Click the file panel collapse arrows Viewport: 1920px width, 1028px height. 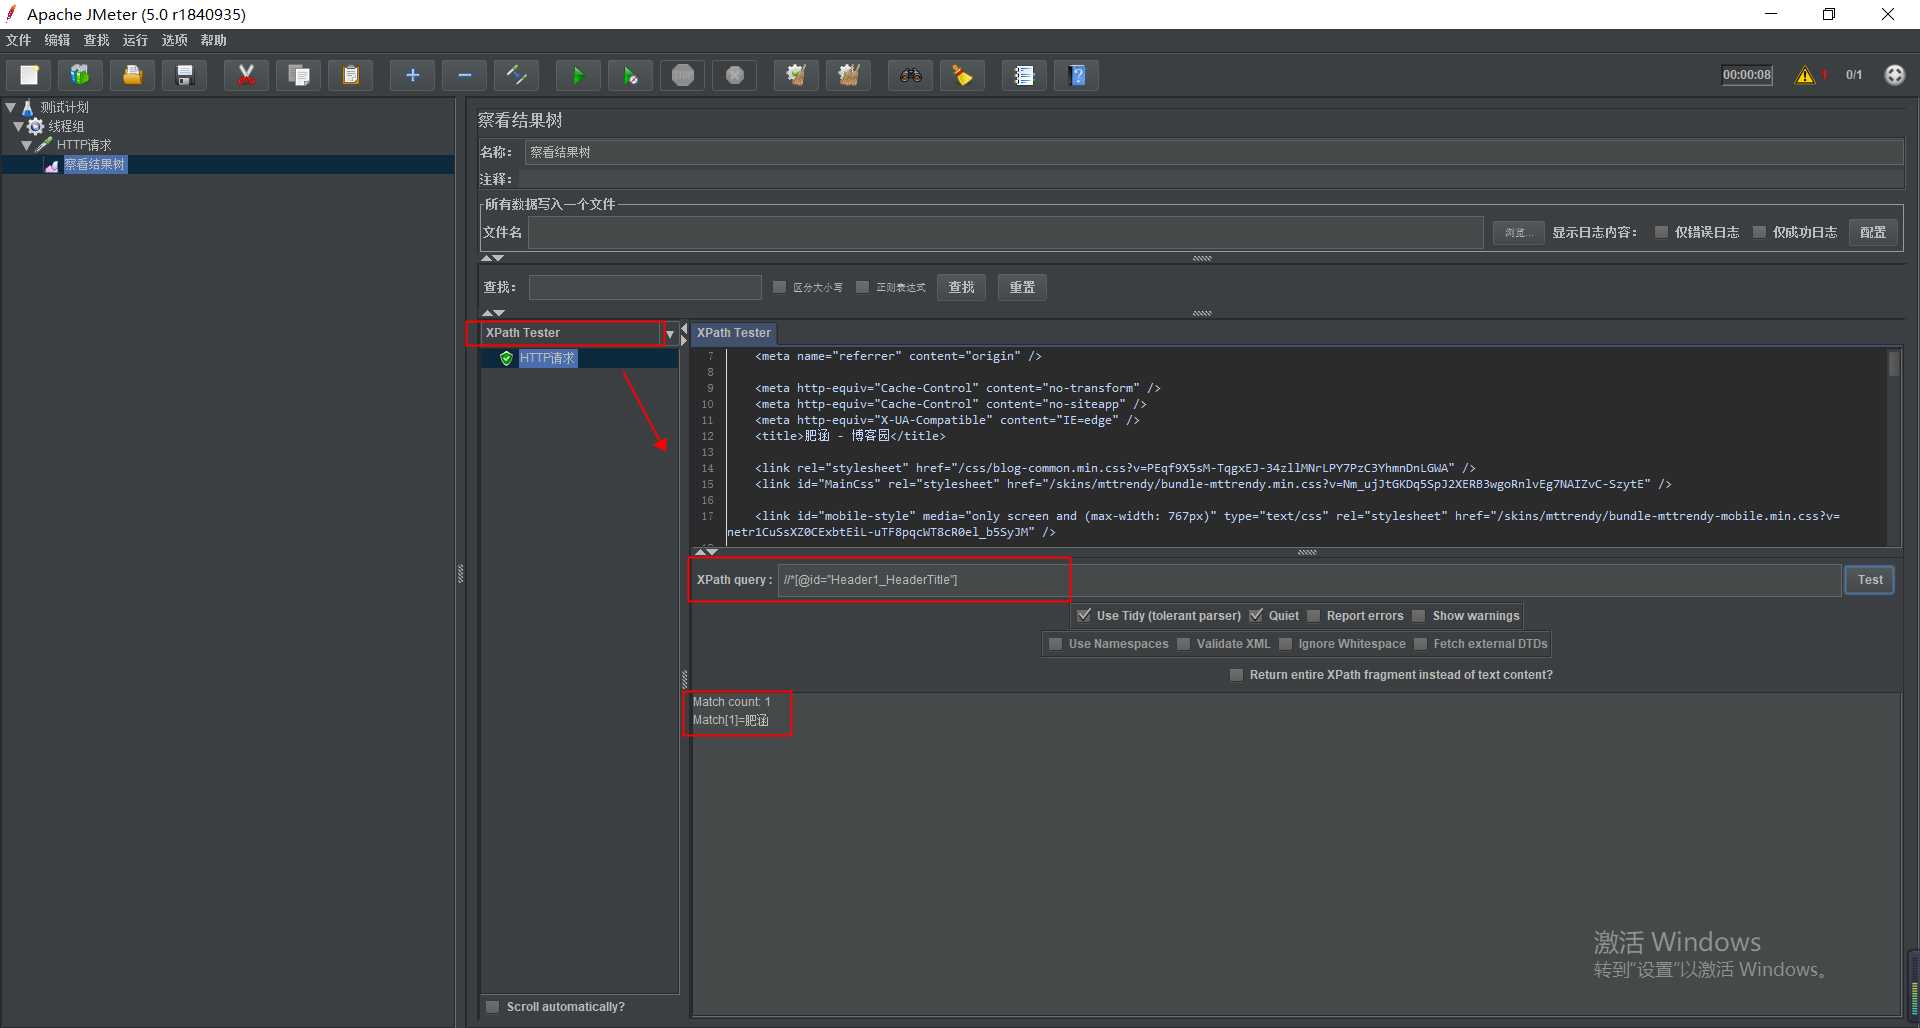tap(492, 258)
